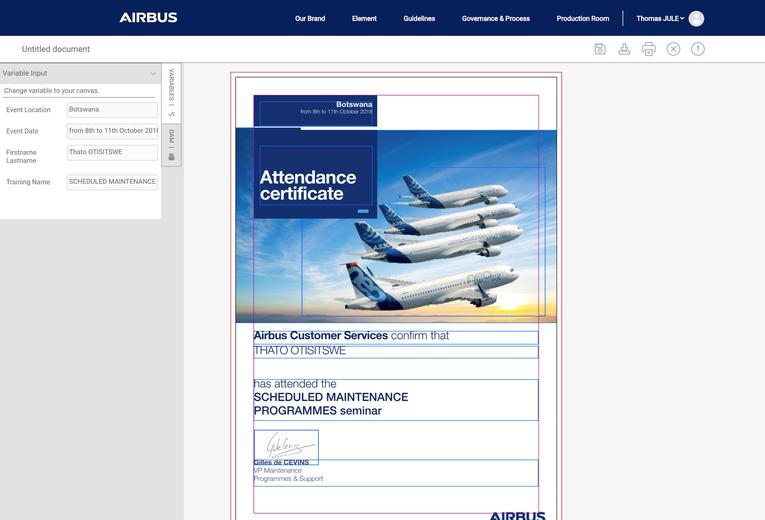Viewport: 765px width, 520px height.
Task: Open the Our Brand menu
Action: 310,19
